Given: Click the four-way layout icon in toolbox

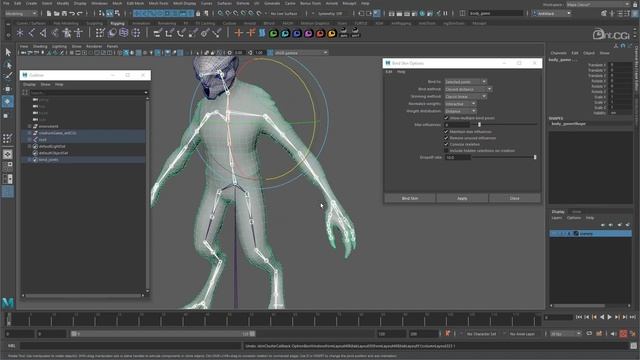Looking at the screenshot, I should [x=8, y=154].
